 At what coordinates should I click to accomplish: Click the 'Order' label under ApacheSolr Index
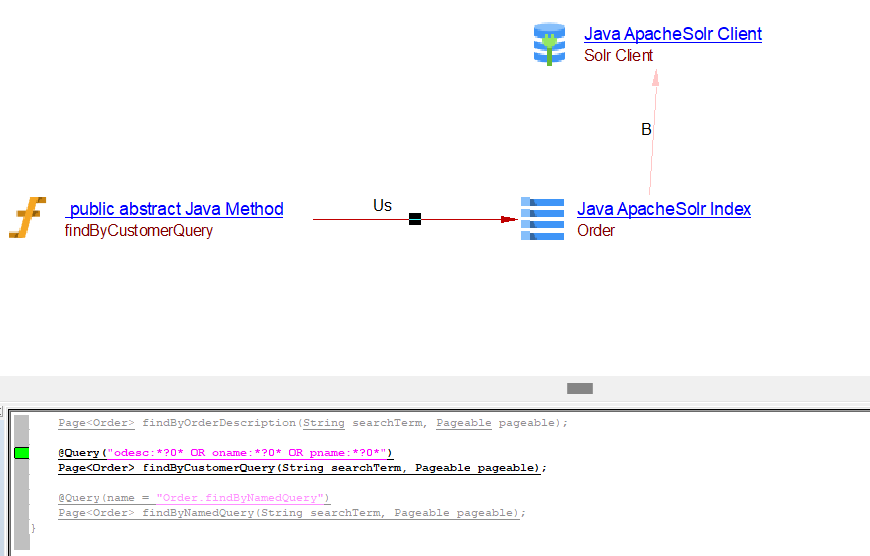point(596,231)
